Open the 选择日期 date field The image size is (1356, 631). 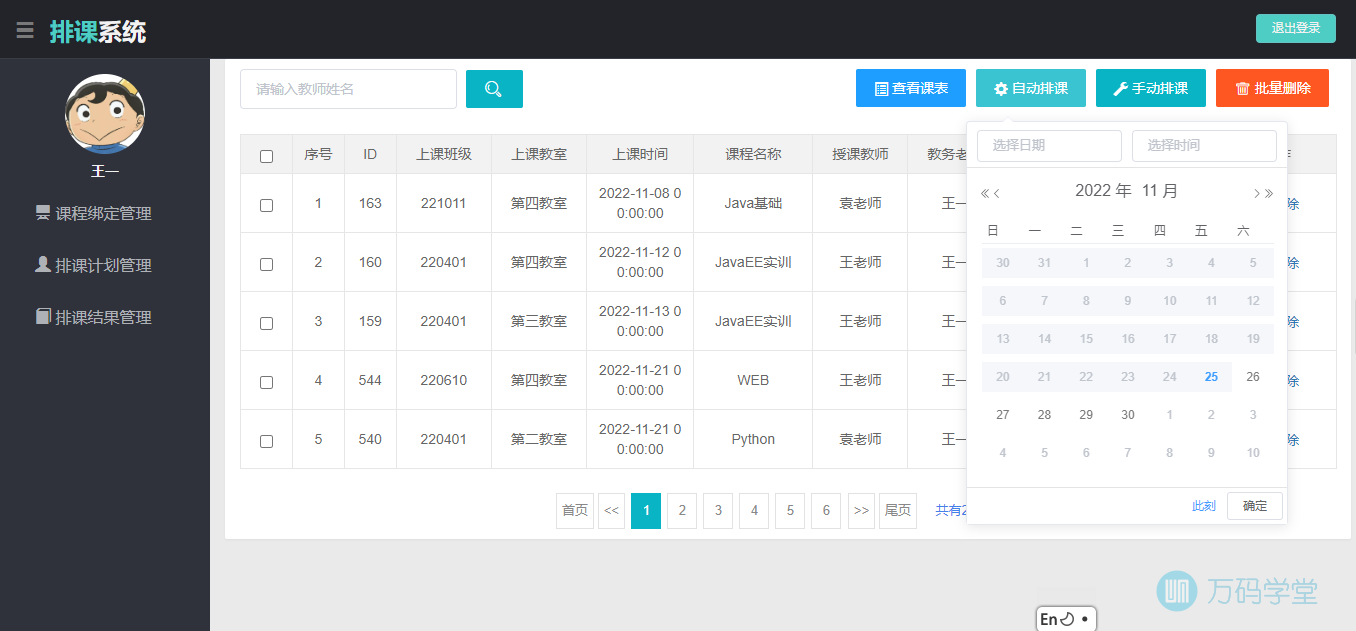point(1049,145)
